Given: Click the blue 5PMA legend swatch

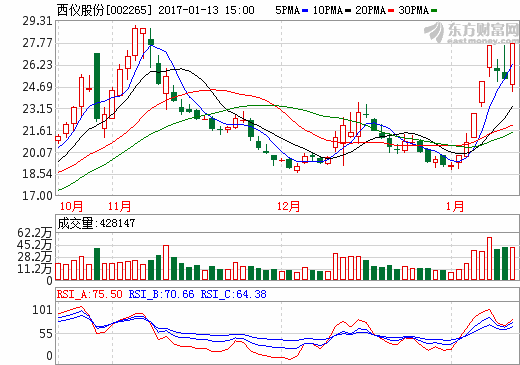Looking at the screenshot, I should tap(305, 11).
